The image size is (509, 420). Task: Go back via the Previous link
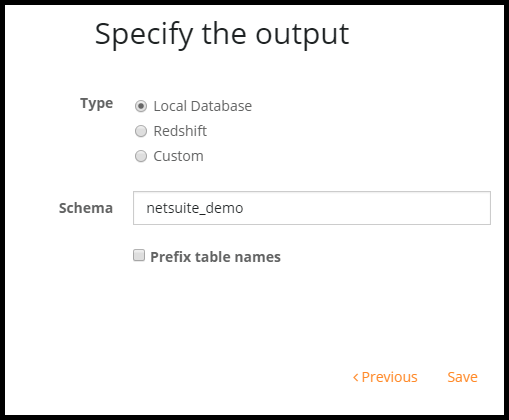(385, 377)
